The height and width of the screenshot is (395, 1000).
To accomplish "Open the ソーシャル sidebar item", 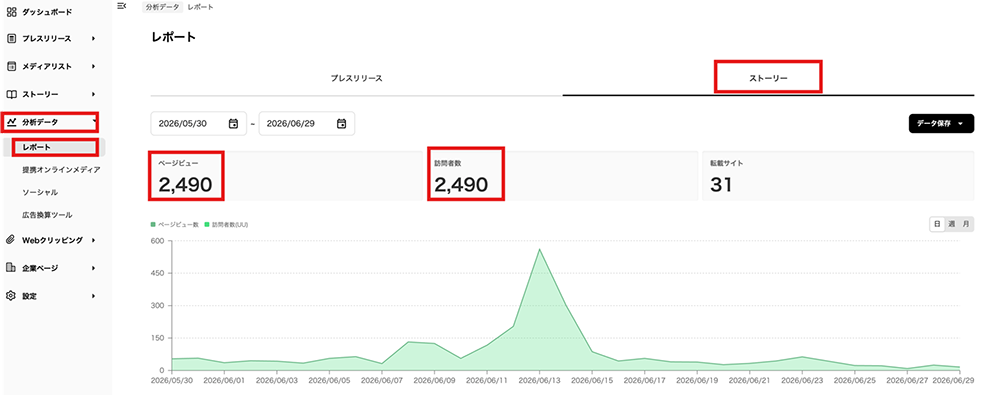I will 40,192.
